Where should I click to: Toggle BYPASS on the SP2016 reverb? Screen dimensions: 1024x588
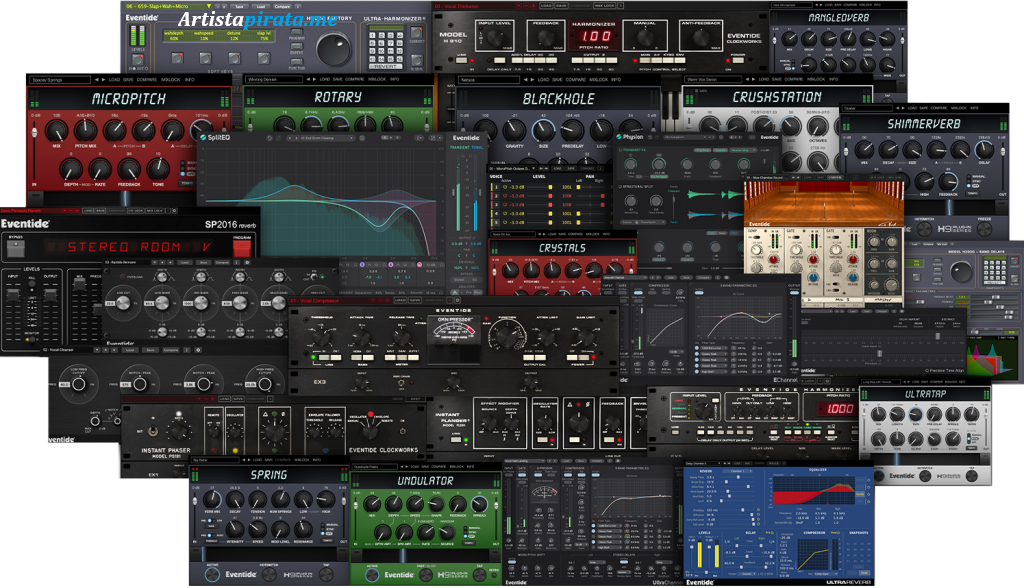click(15, 246)
